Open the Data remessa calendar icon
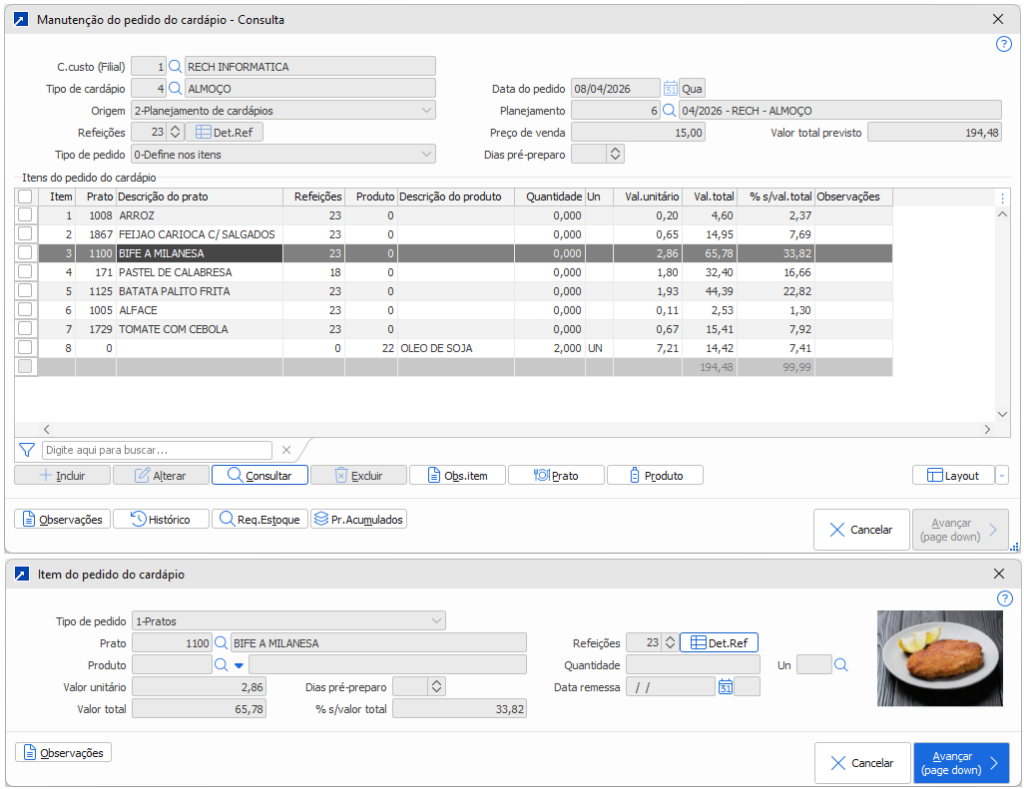This screenshot has height=789, width=1024. coord(725,686)
